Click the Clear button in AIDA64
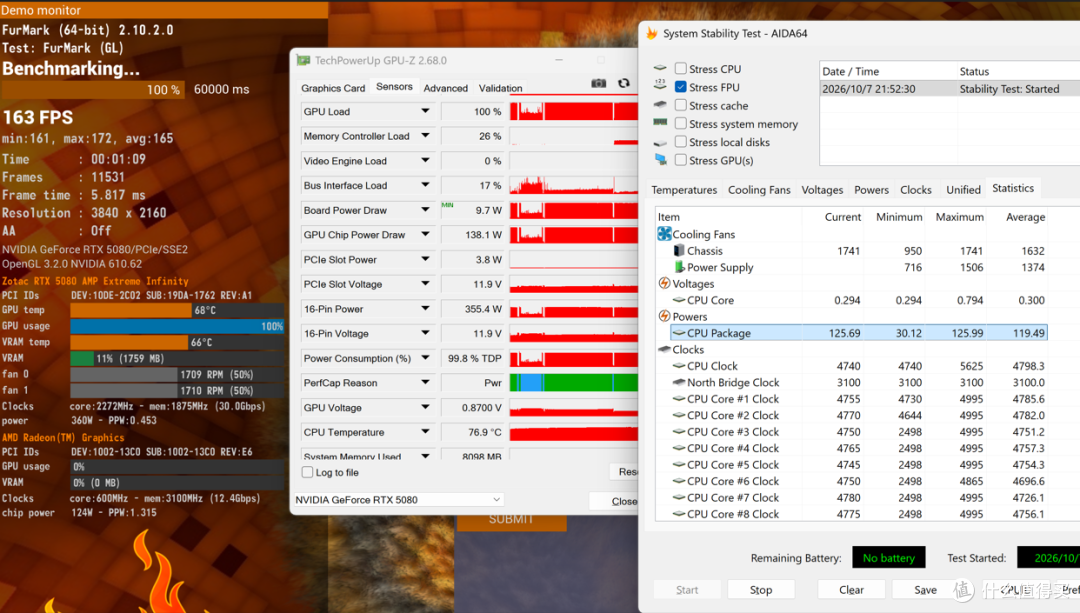The image size is (1080, 613). (851, 590)
